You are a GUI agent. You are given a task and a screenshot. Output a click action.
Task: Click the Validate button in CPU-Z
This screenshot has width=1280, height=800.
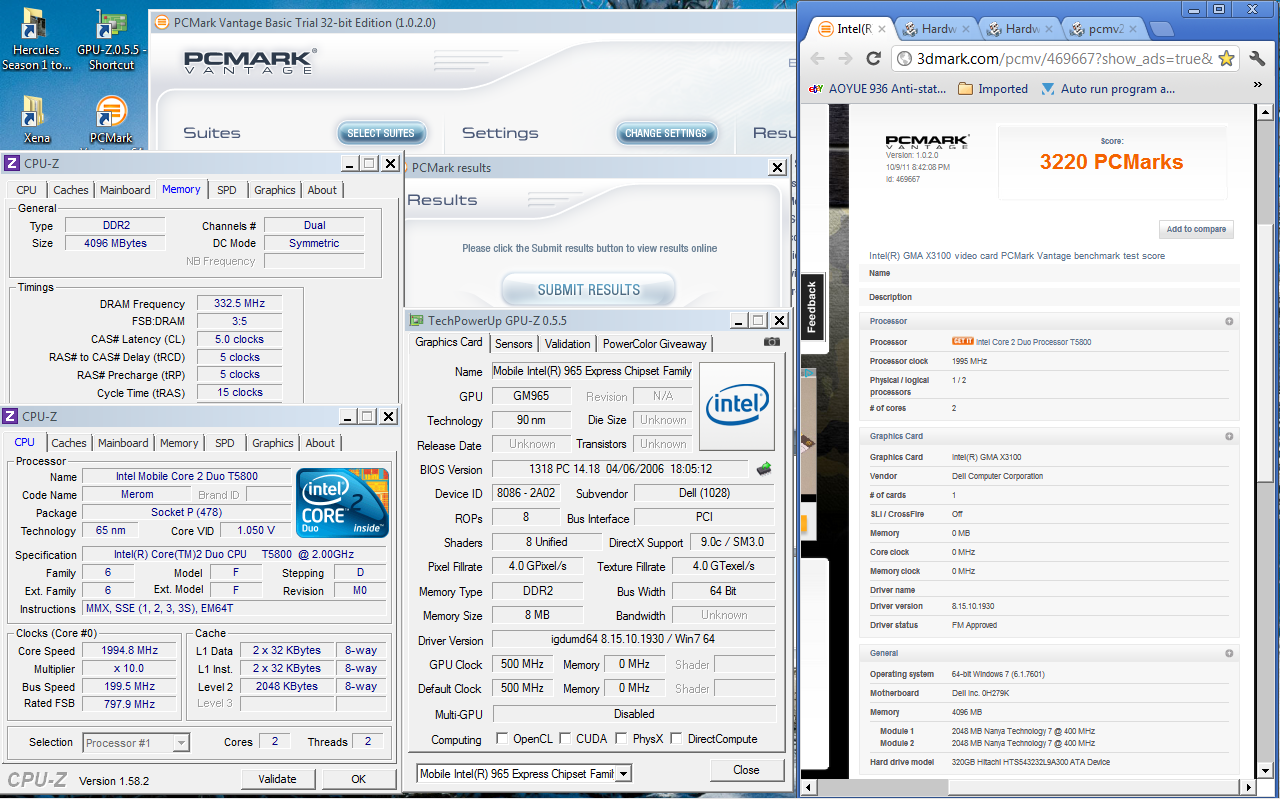277,779
